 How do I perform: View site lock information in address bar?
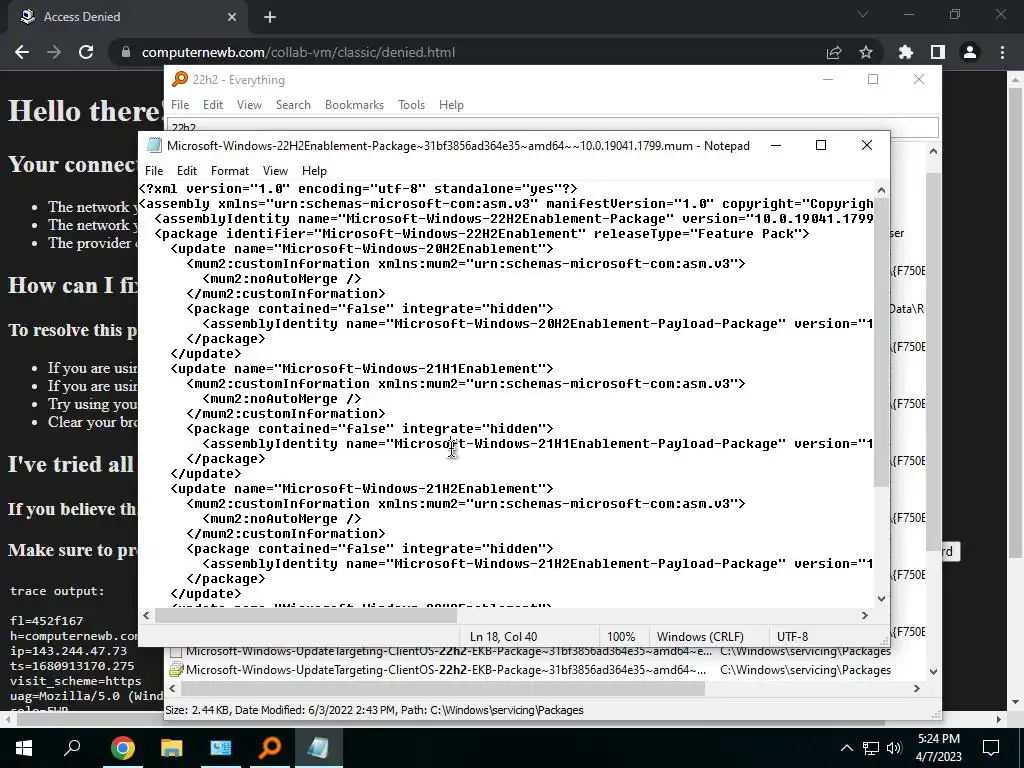(126, 52)
